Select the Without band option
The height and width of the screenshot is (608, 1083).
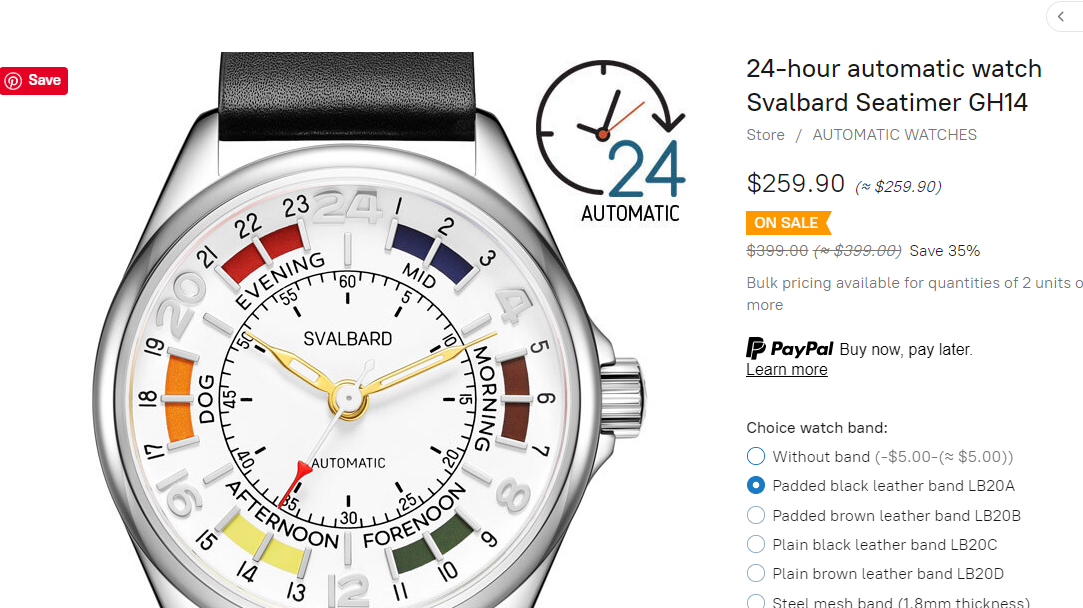756,456
